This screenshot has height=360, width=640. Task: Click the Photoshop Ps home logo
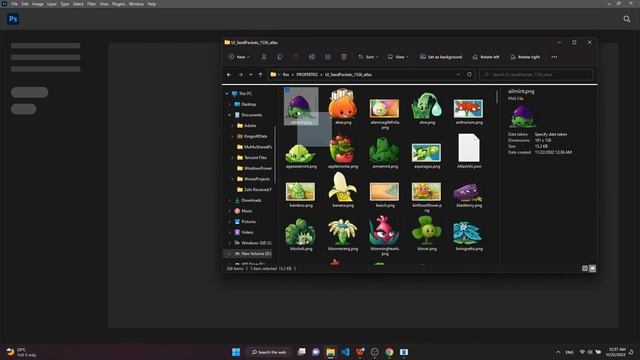click(13, 19)
